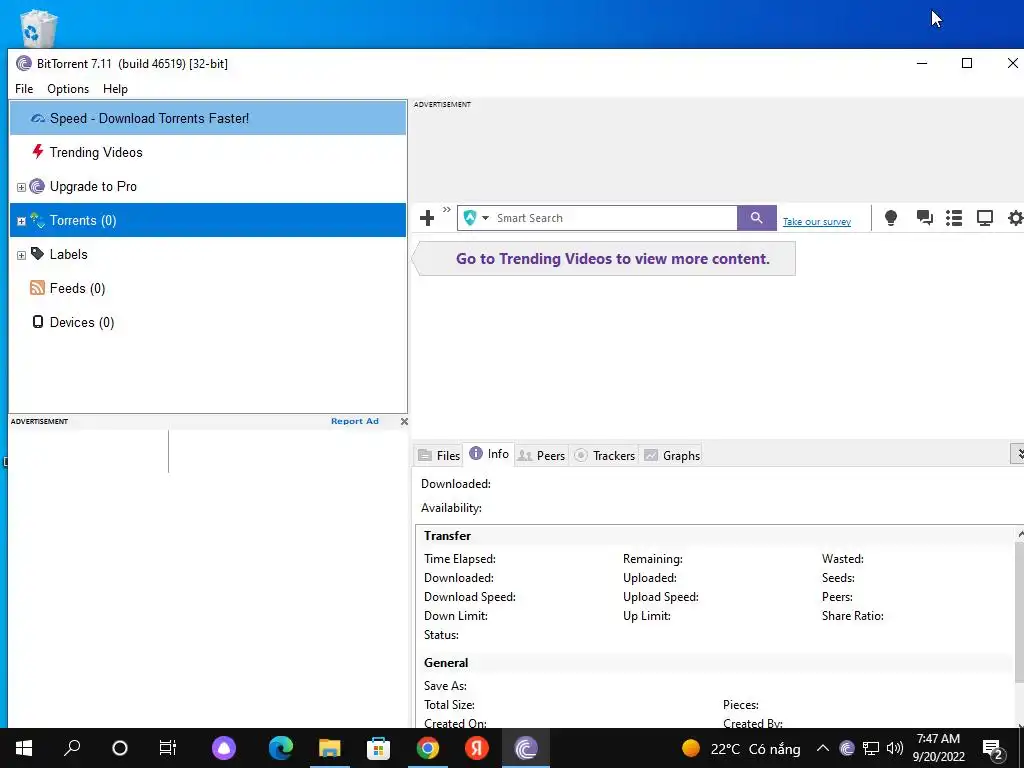Screen dimensions: 1024x768
Task: Open File Explorer from taskbar
Action: point(330,748)
